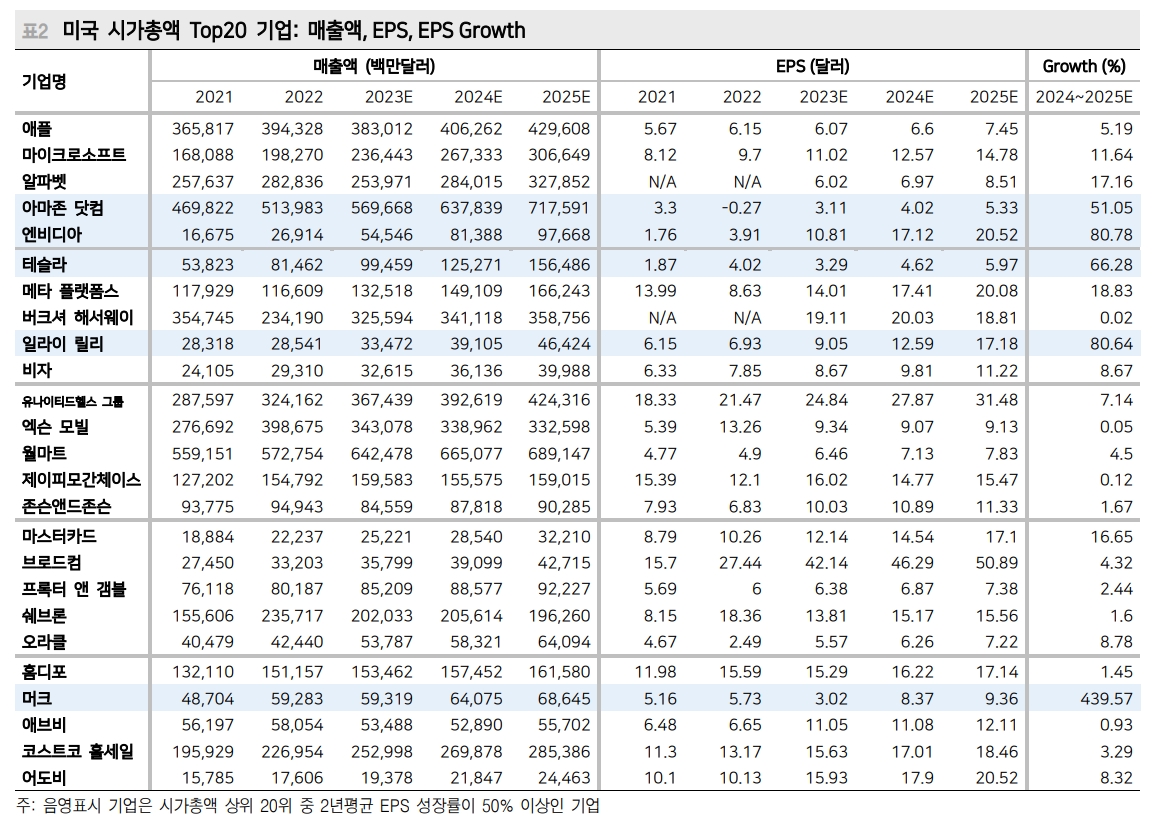Click the footnote starting with '주: 음영표시 기업은'

(308, 806)
